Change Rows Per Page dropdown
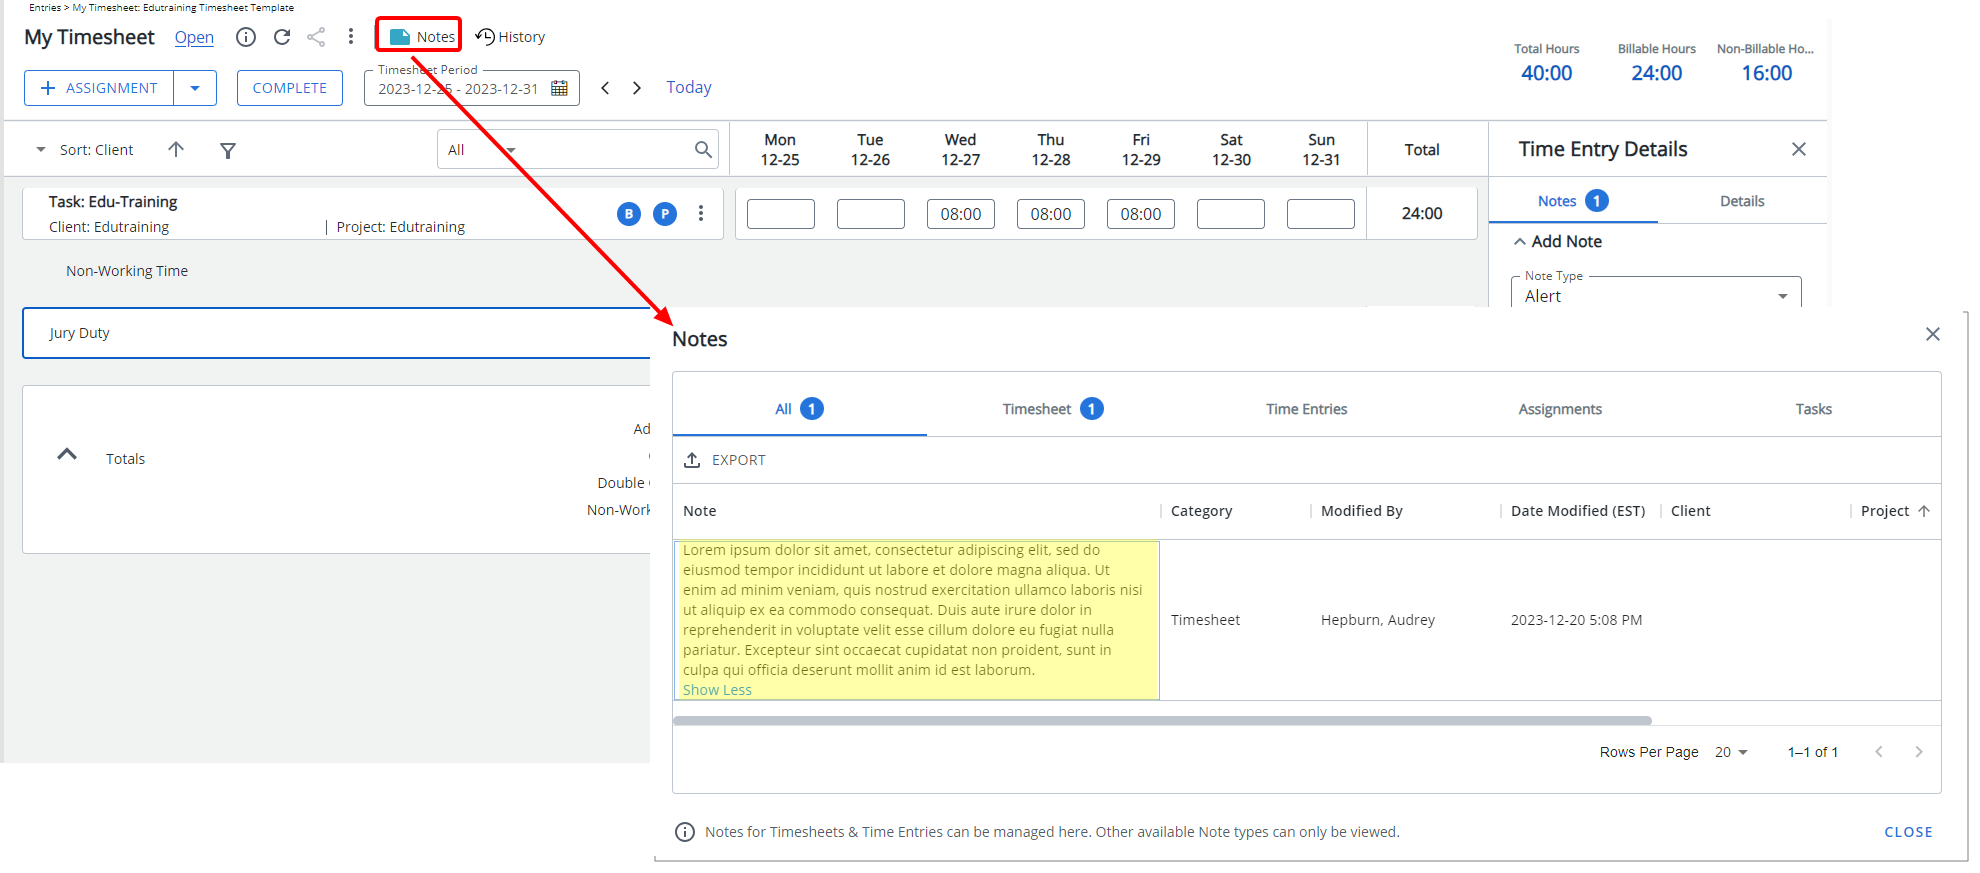This screenshot has width=1980, height=873. click(1731, 752)
